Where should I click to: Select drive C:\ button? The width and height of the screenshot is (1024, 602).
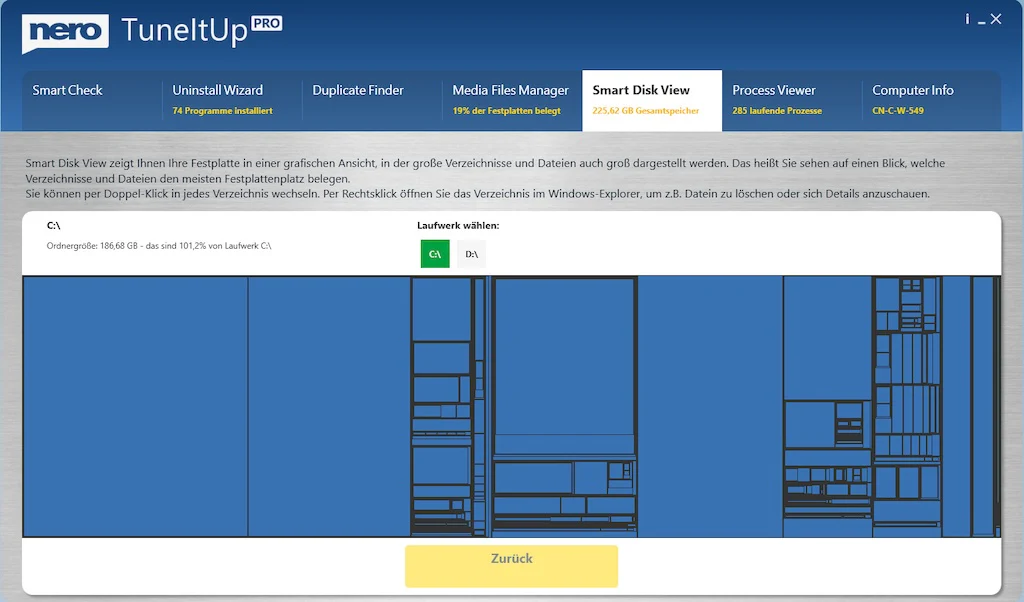(435, 254)
